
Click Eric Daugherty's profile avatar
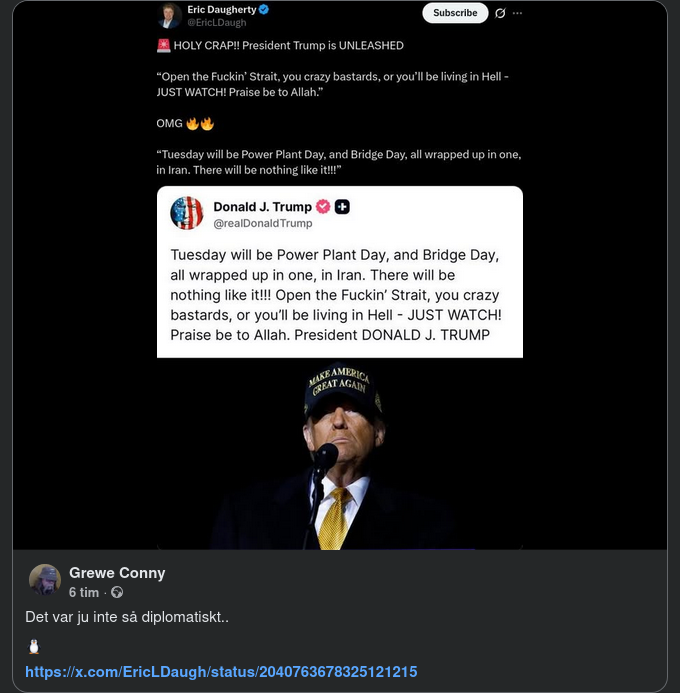(x=169, y=15)
